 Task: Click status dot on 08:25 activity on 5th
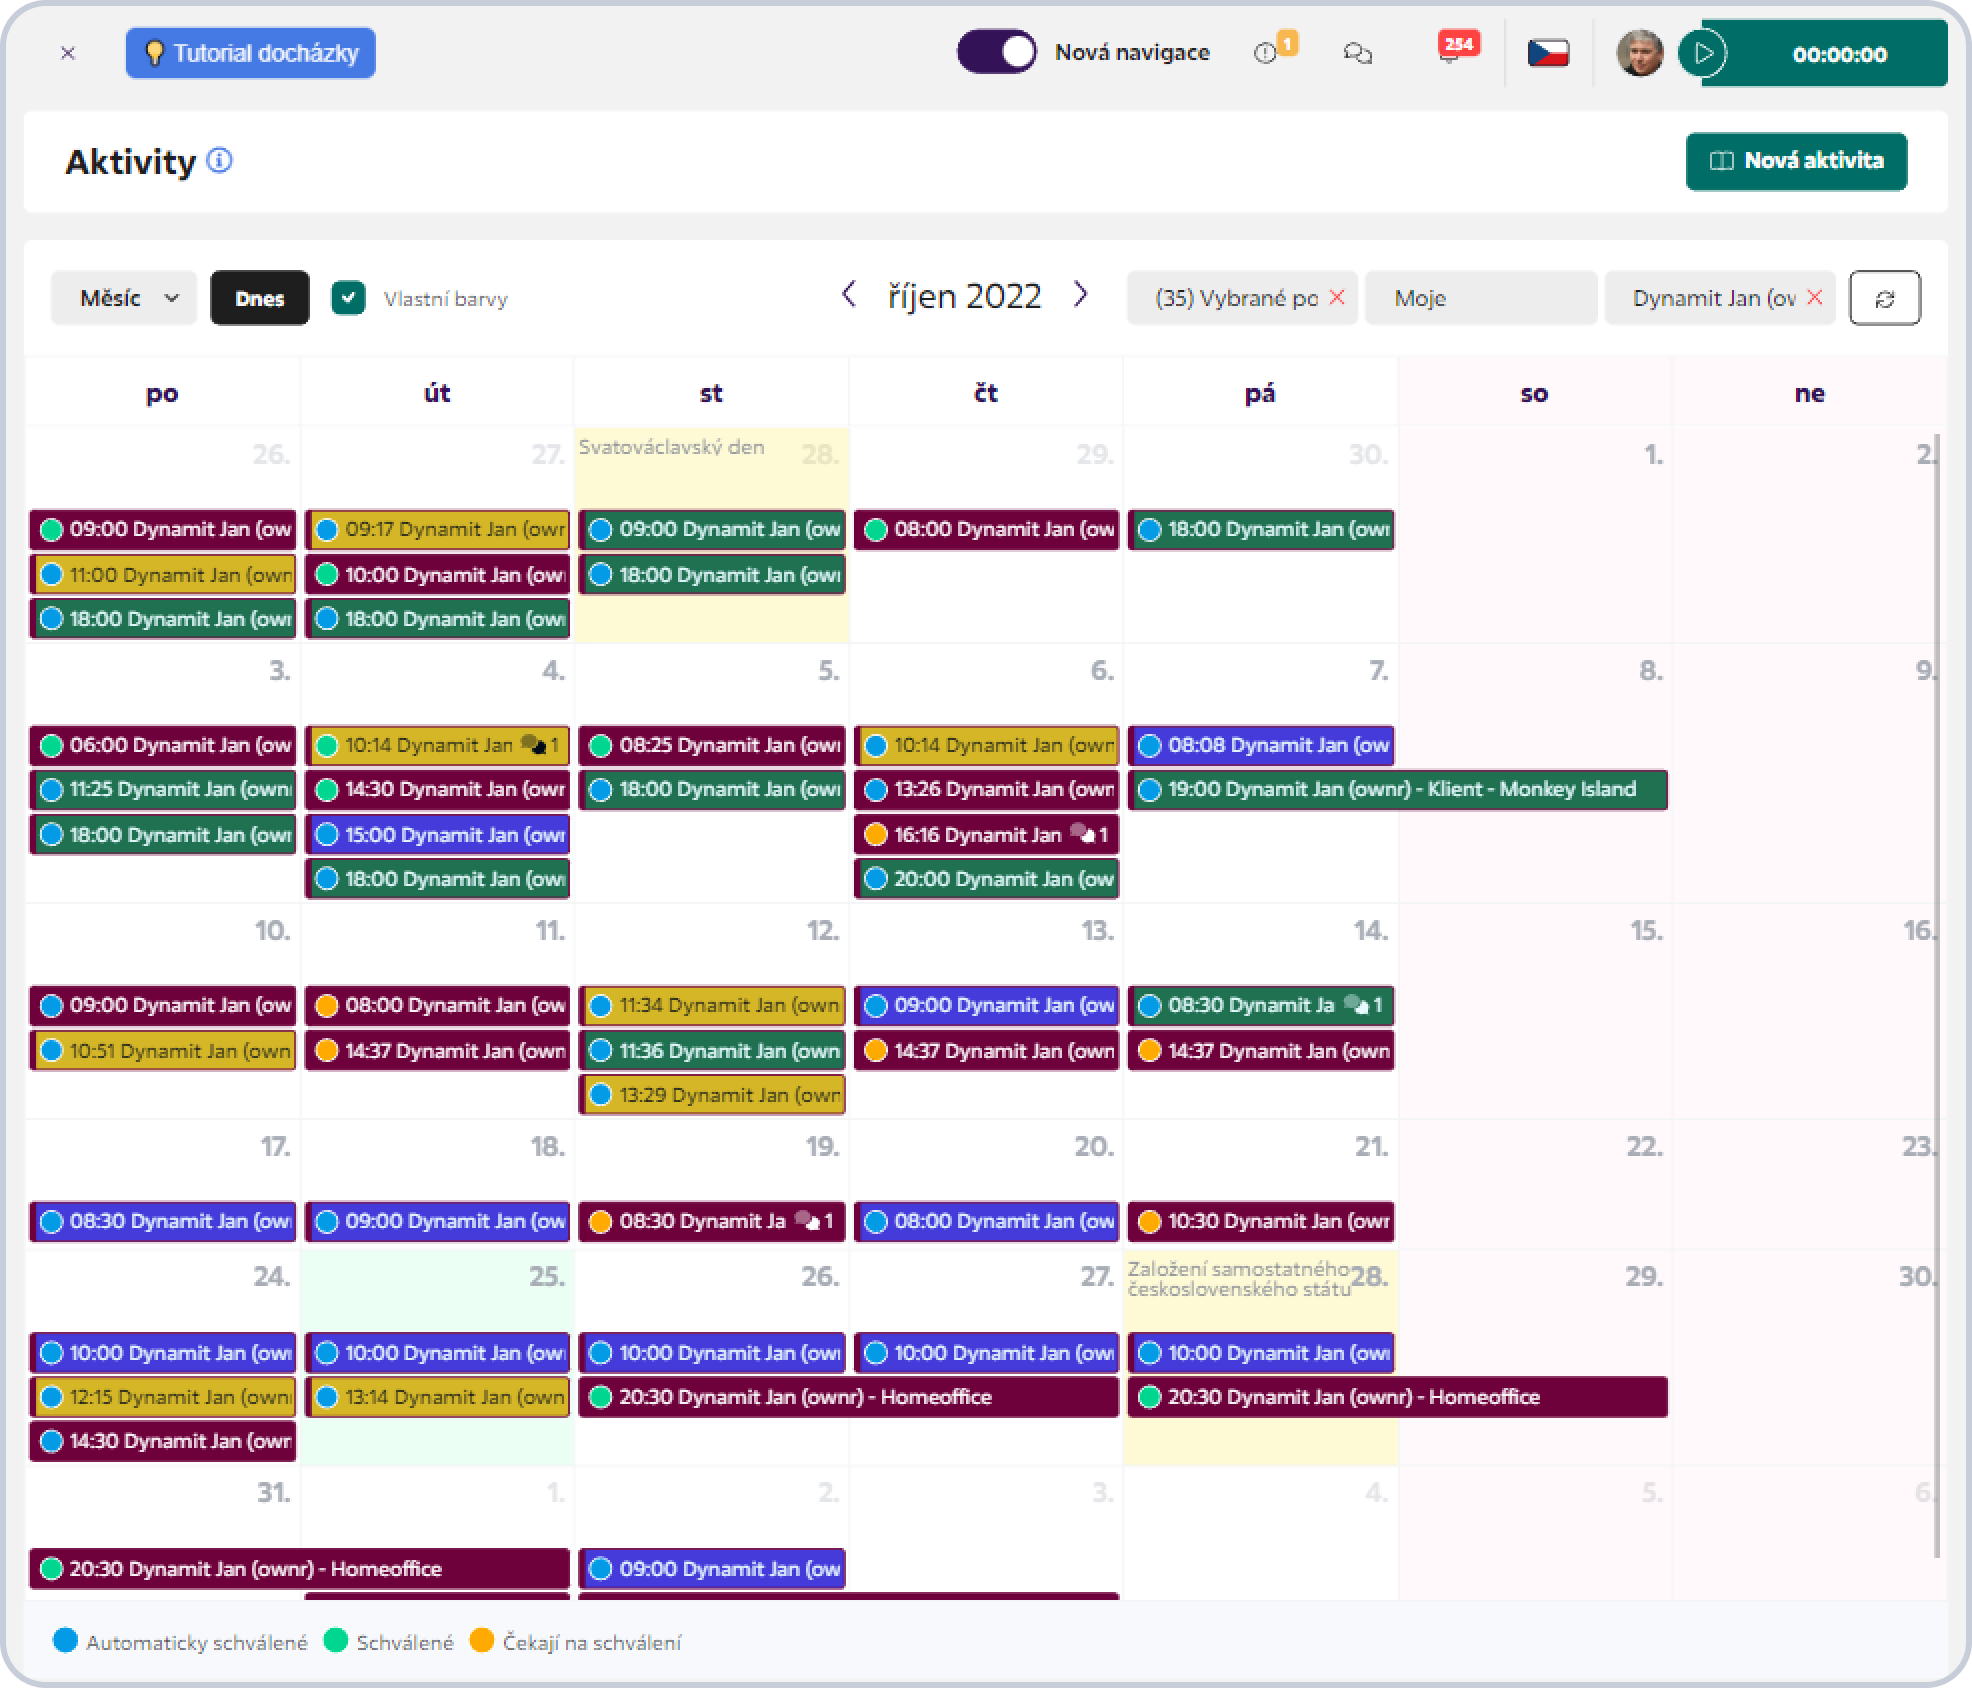[601, 746]
